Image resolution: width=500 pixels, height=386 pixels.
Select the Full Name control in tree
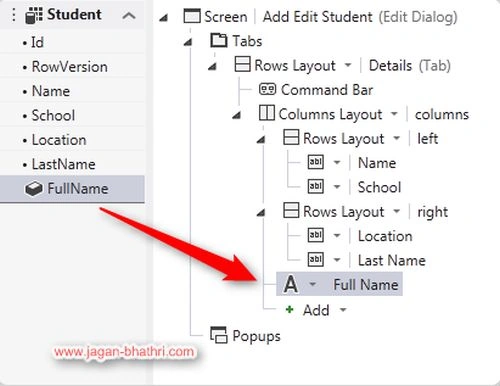pyautogui.click(x=366, y=285)
